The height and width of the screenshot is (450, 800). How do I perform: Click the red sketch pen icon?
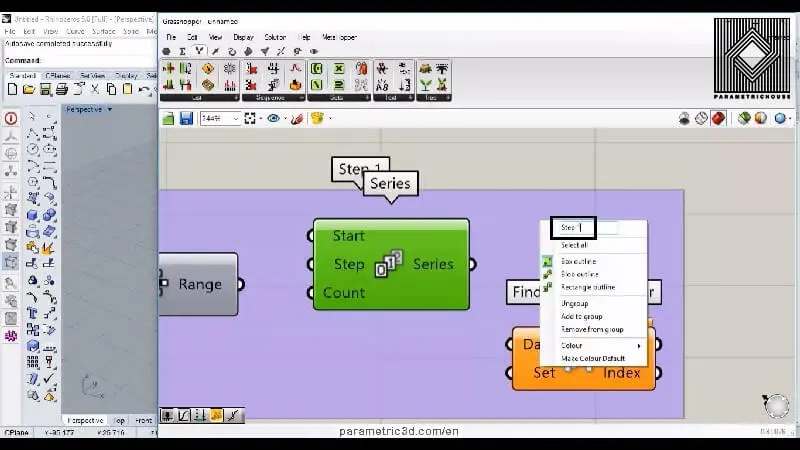pos(296,118)
